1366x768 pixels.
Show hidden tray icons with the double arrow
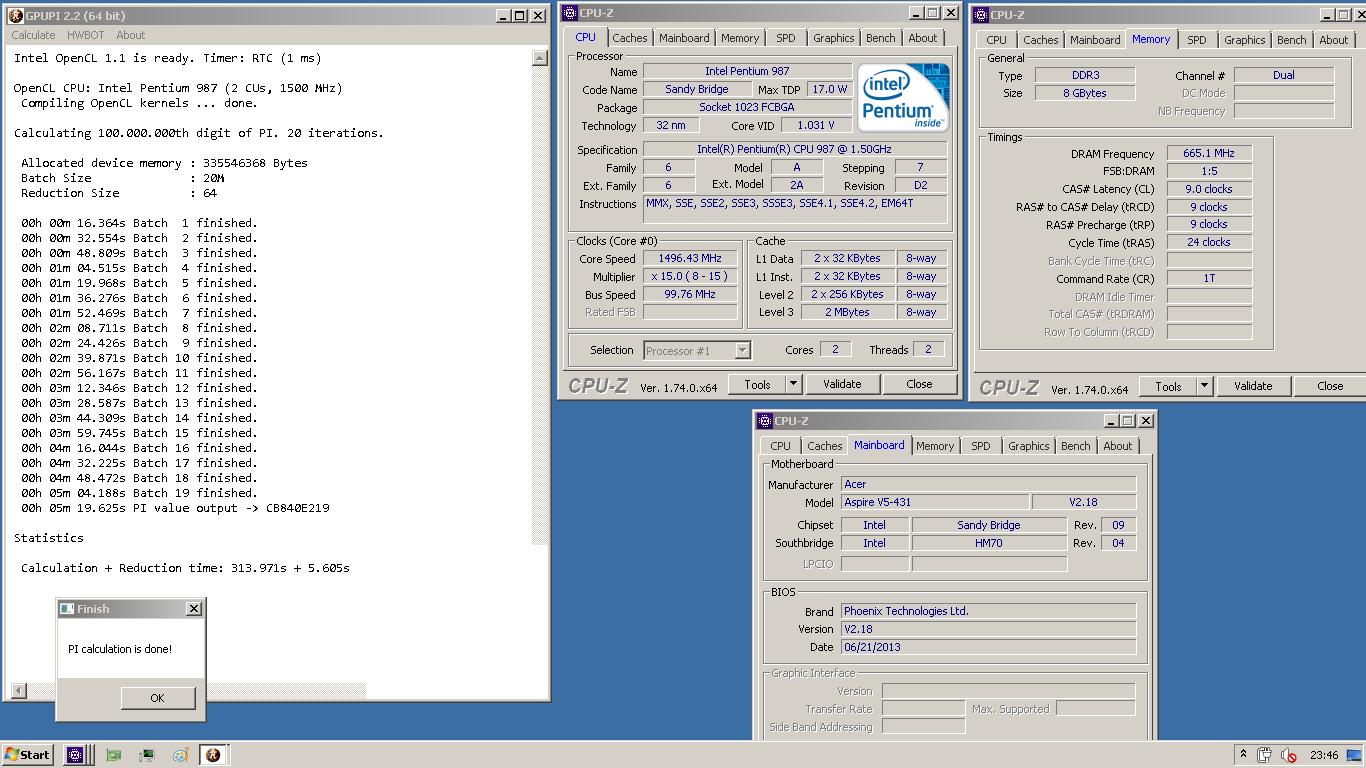pyautogui.click(x=1243, y=755)
